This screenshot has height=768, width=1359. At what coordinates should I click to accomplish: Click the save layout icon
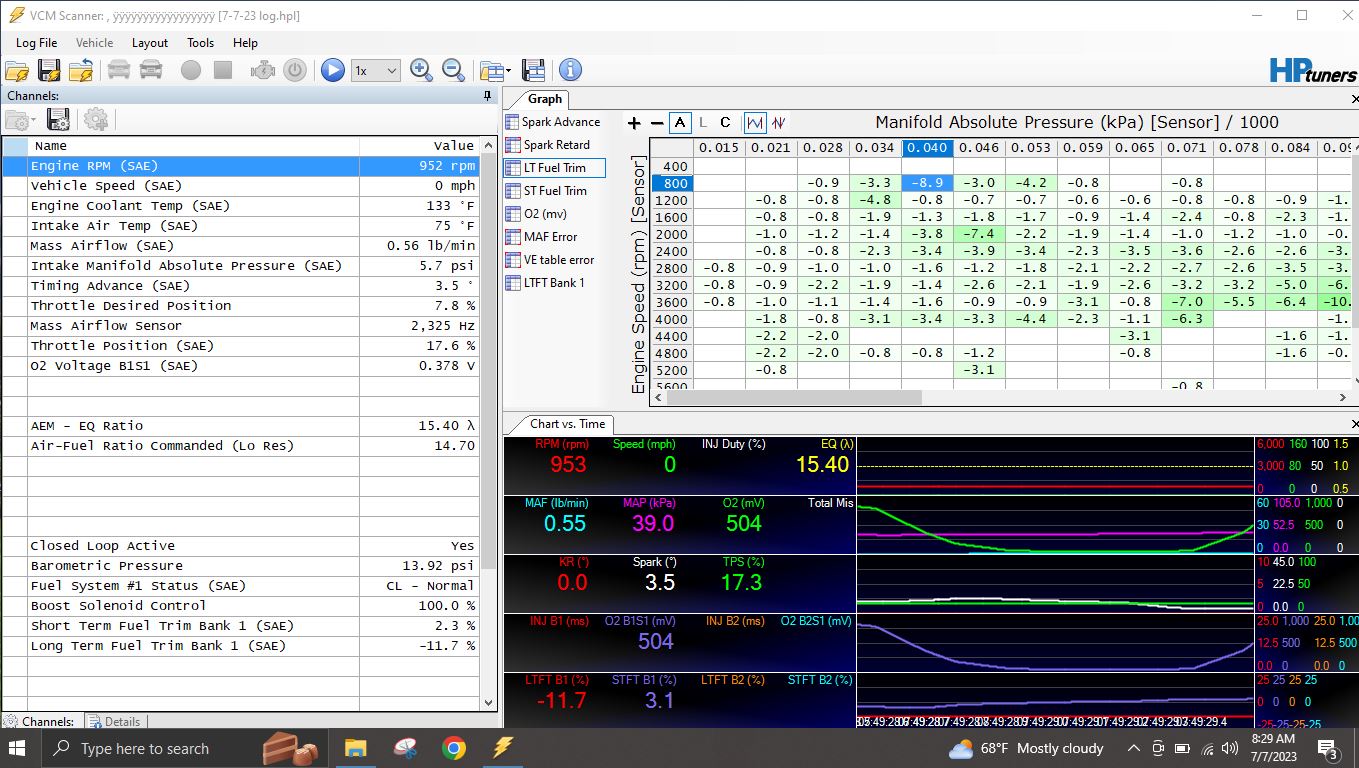pyautogui.click(x=534, y=70)
